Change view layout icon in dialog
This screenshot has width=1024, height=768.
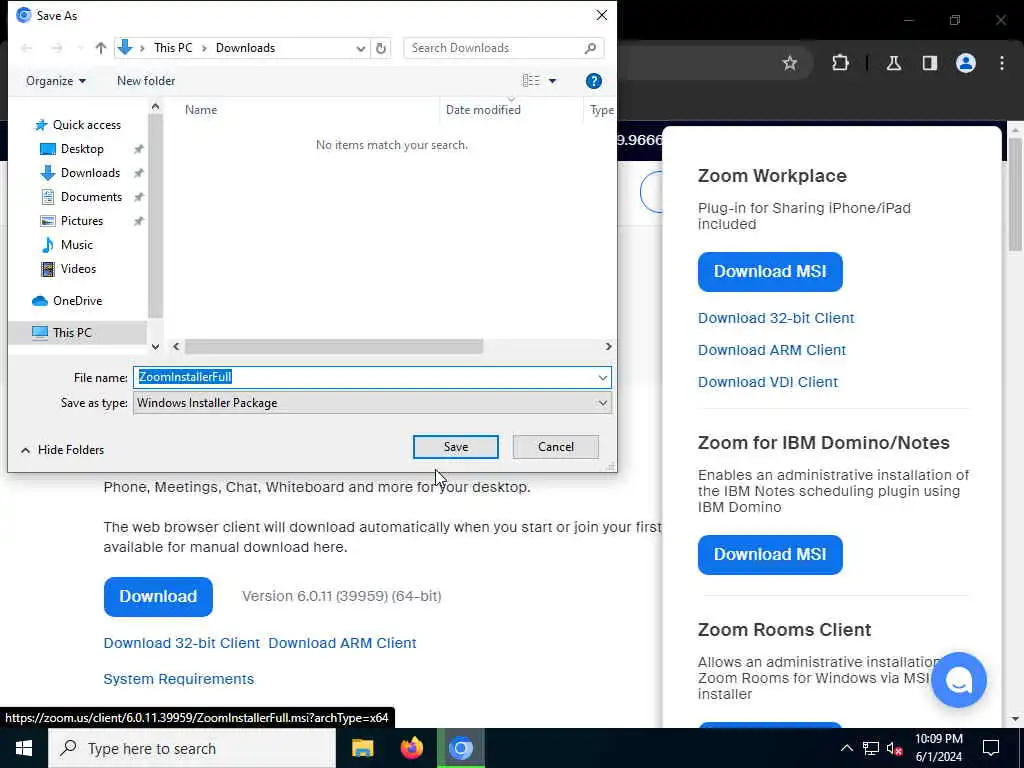(531, 80)
